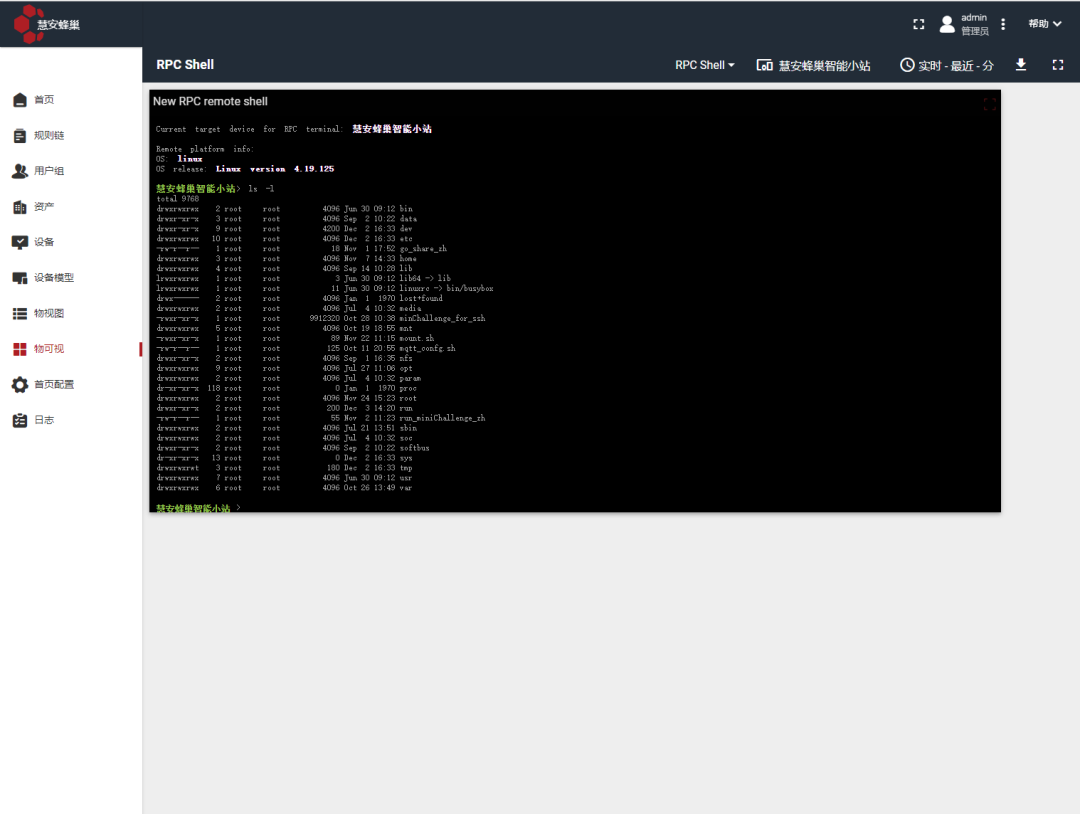Click the download export icon in toolbar

(1021, 65)
